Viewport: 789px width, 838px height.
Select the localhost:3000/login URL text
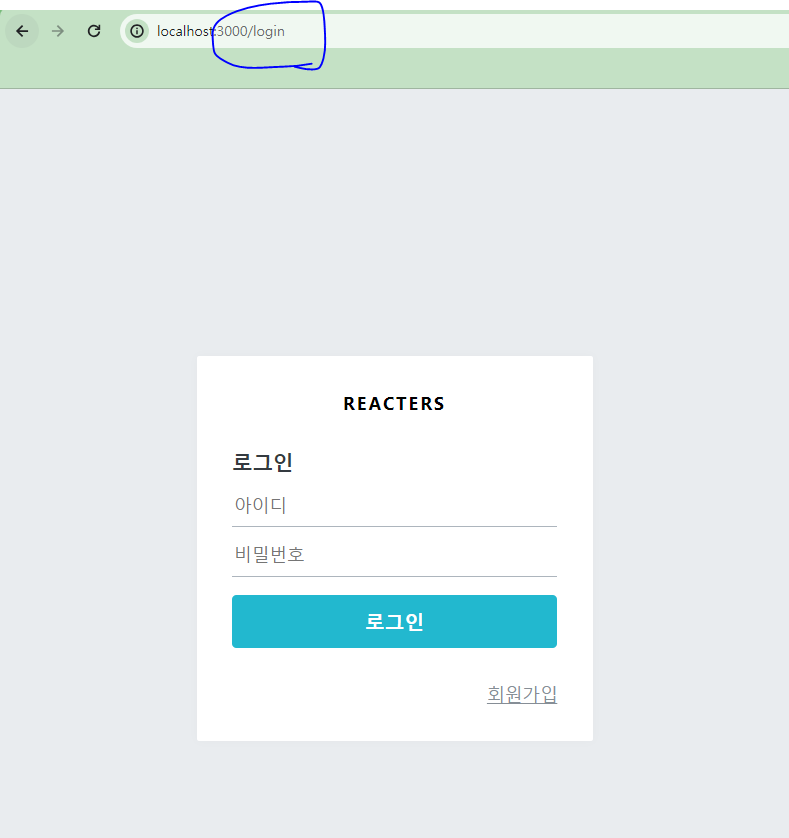coord(221,32)
